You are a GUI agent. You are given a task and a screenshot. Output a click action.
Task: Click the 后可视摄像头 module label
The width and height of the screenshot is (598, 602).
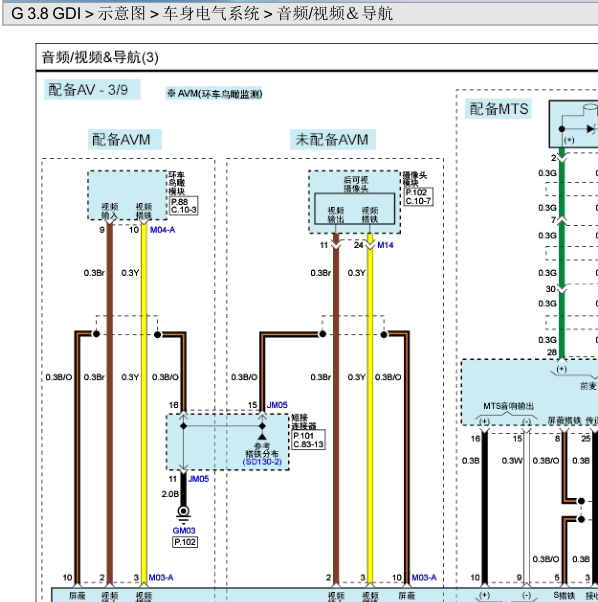(x=356, y=184)
